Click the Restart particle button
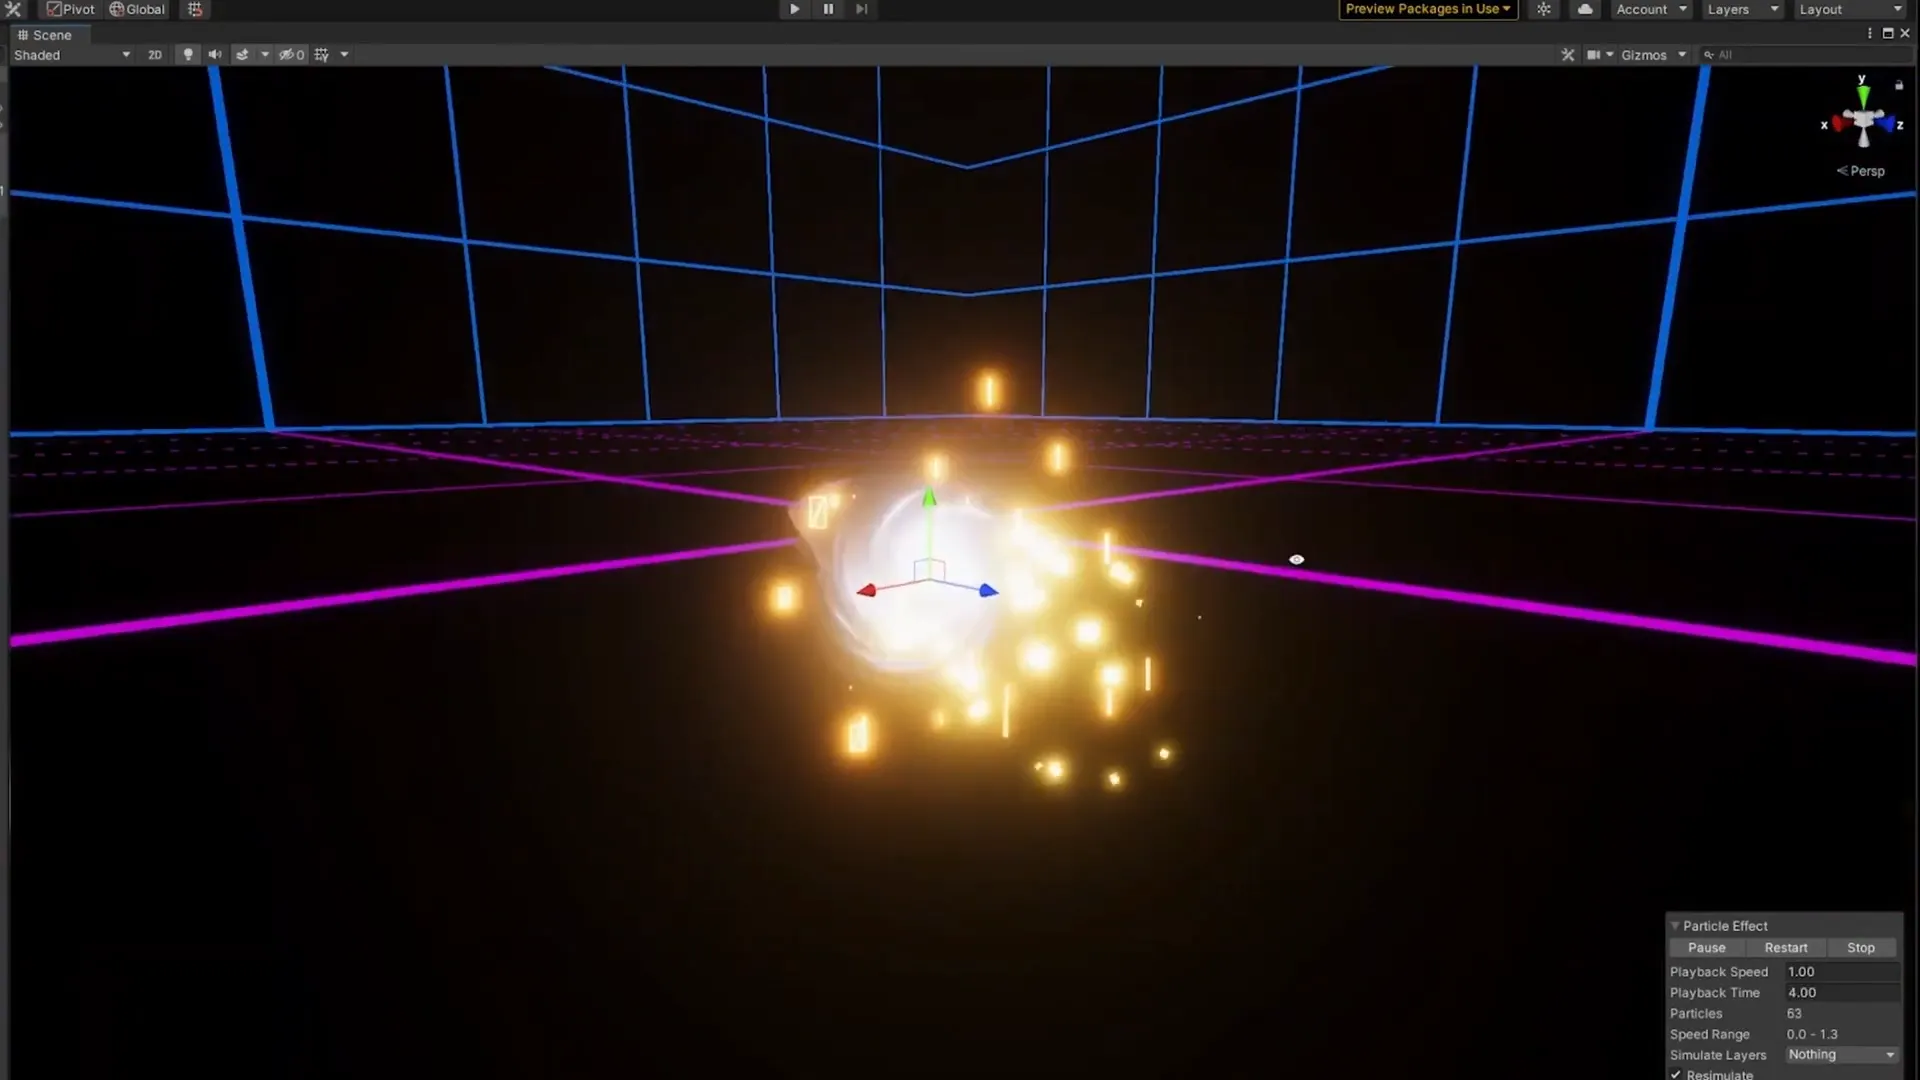Screen dimensions: 1920x1080 coord(1785,947)
